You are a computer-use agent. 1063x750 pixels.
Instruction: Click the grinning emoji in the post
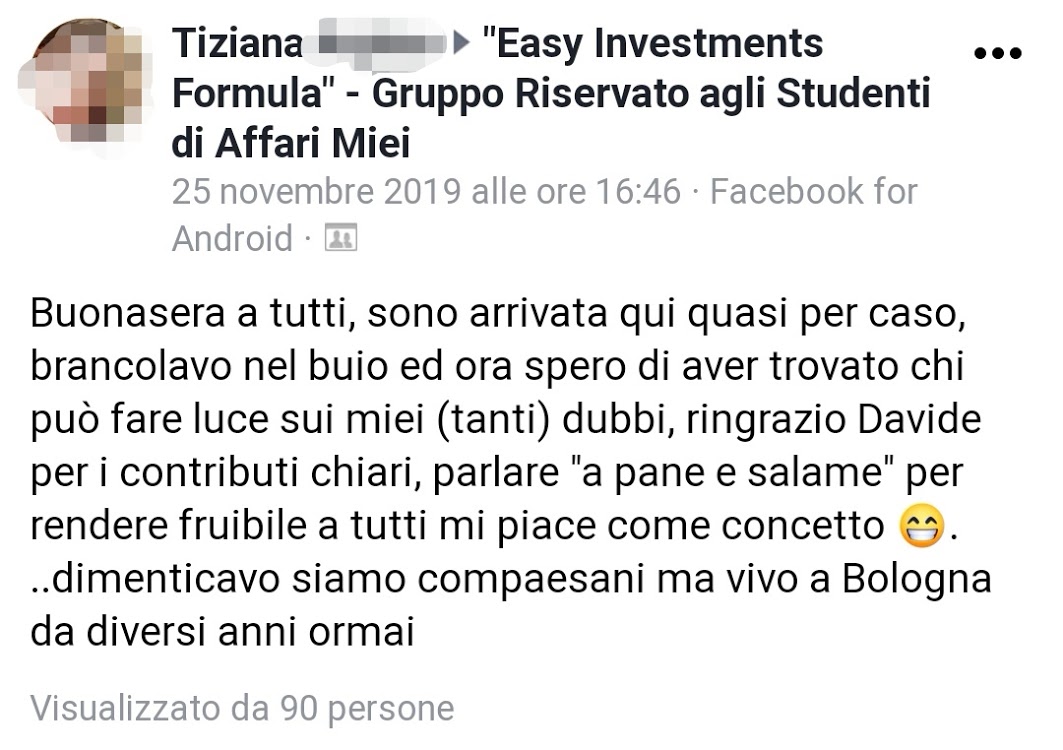(x=921, y=526)
